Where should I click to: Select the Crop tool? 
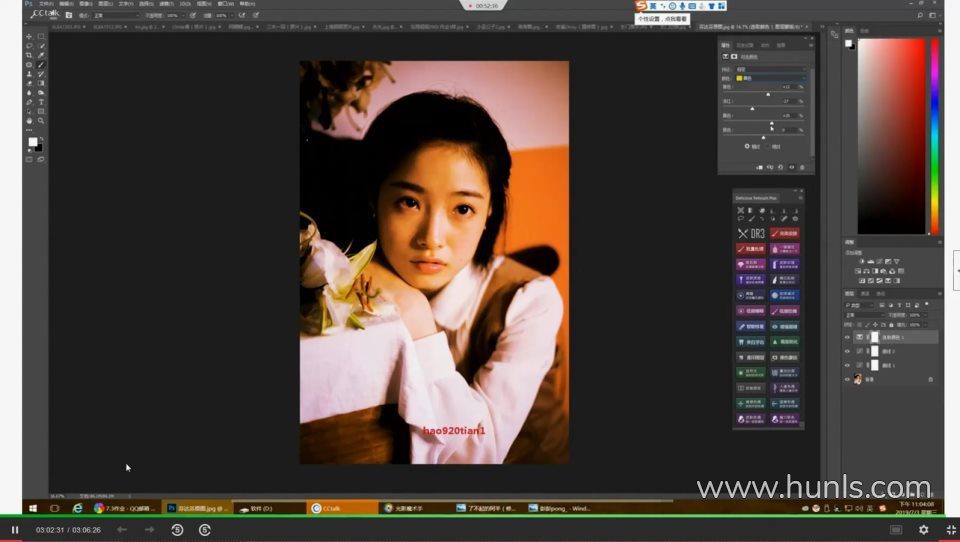click(28, 55)
